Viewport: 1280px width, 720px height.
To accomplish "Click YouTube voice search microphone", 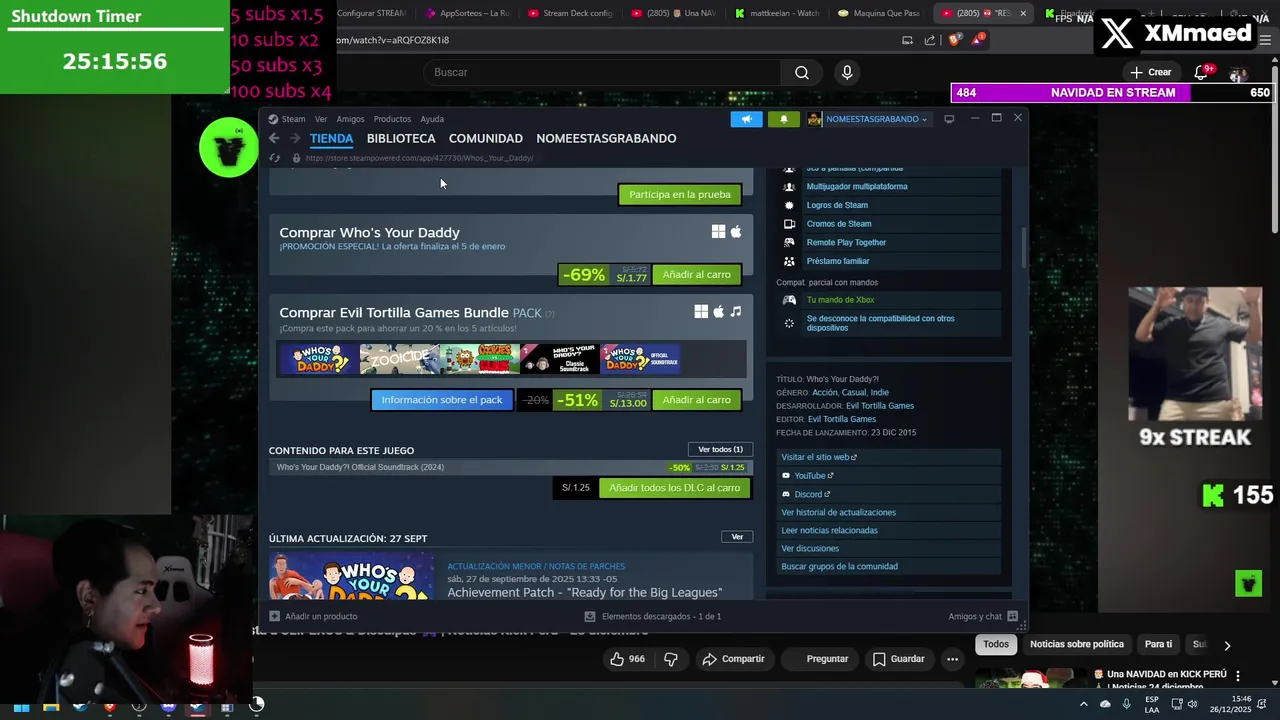I will 847,72.
